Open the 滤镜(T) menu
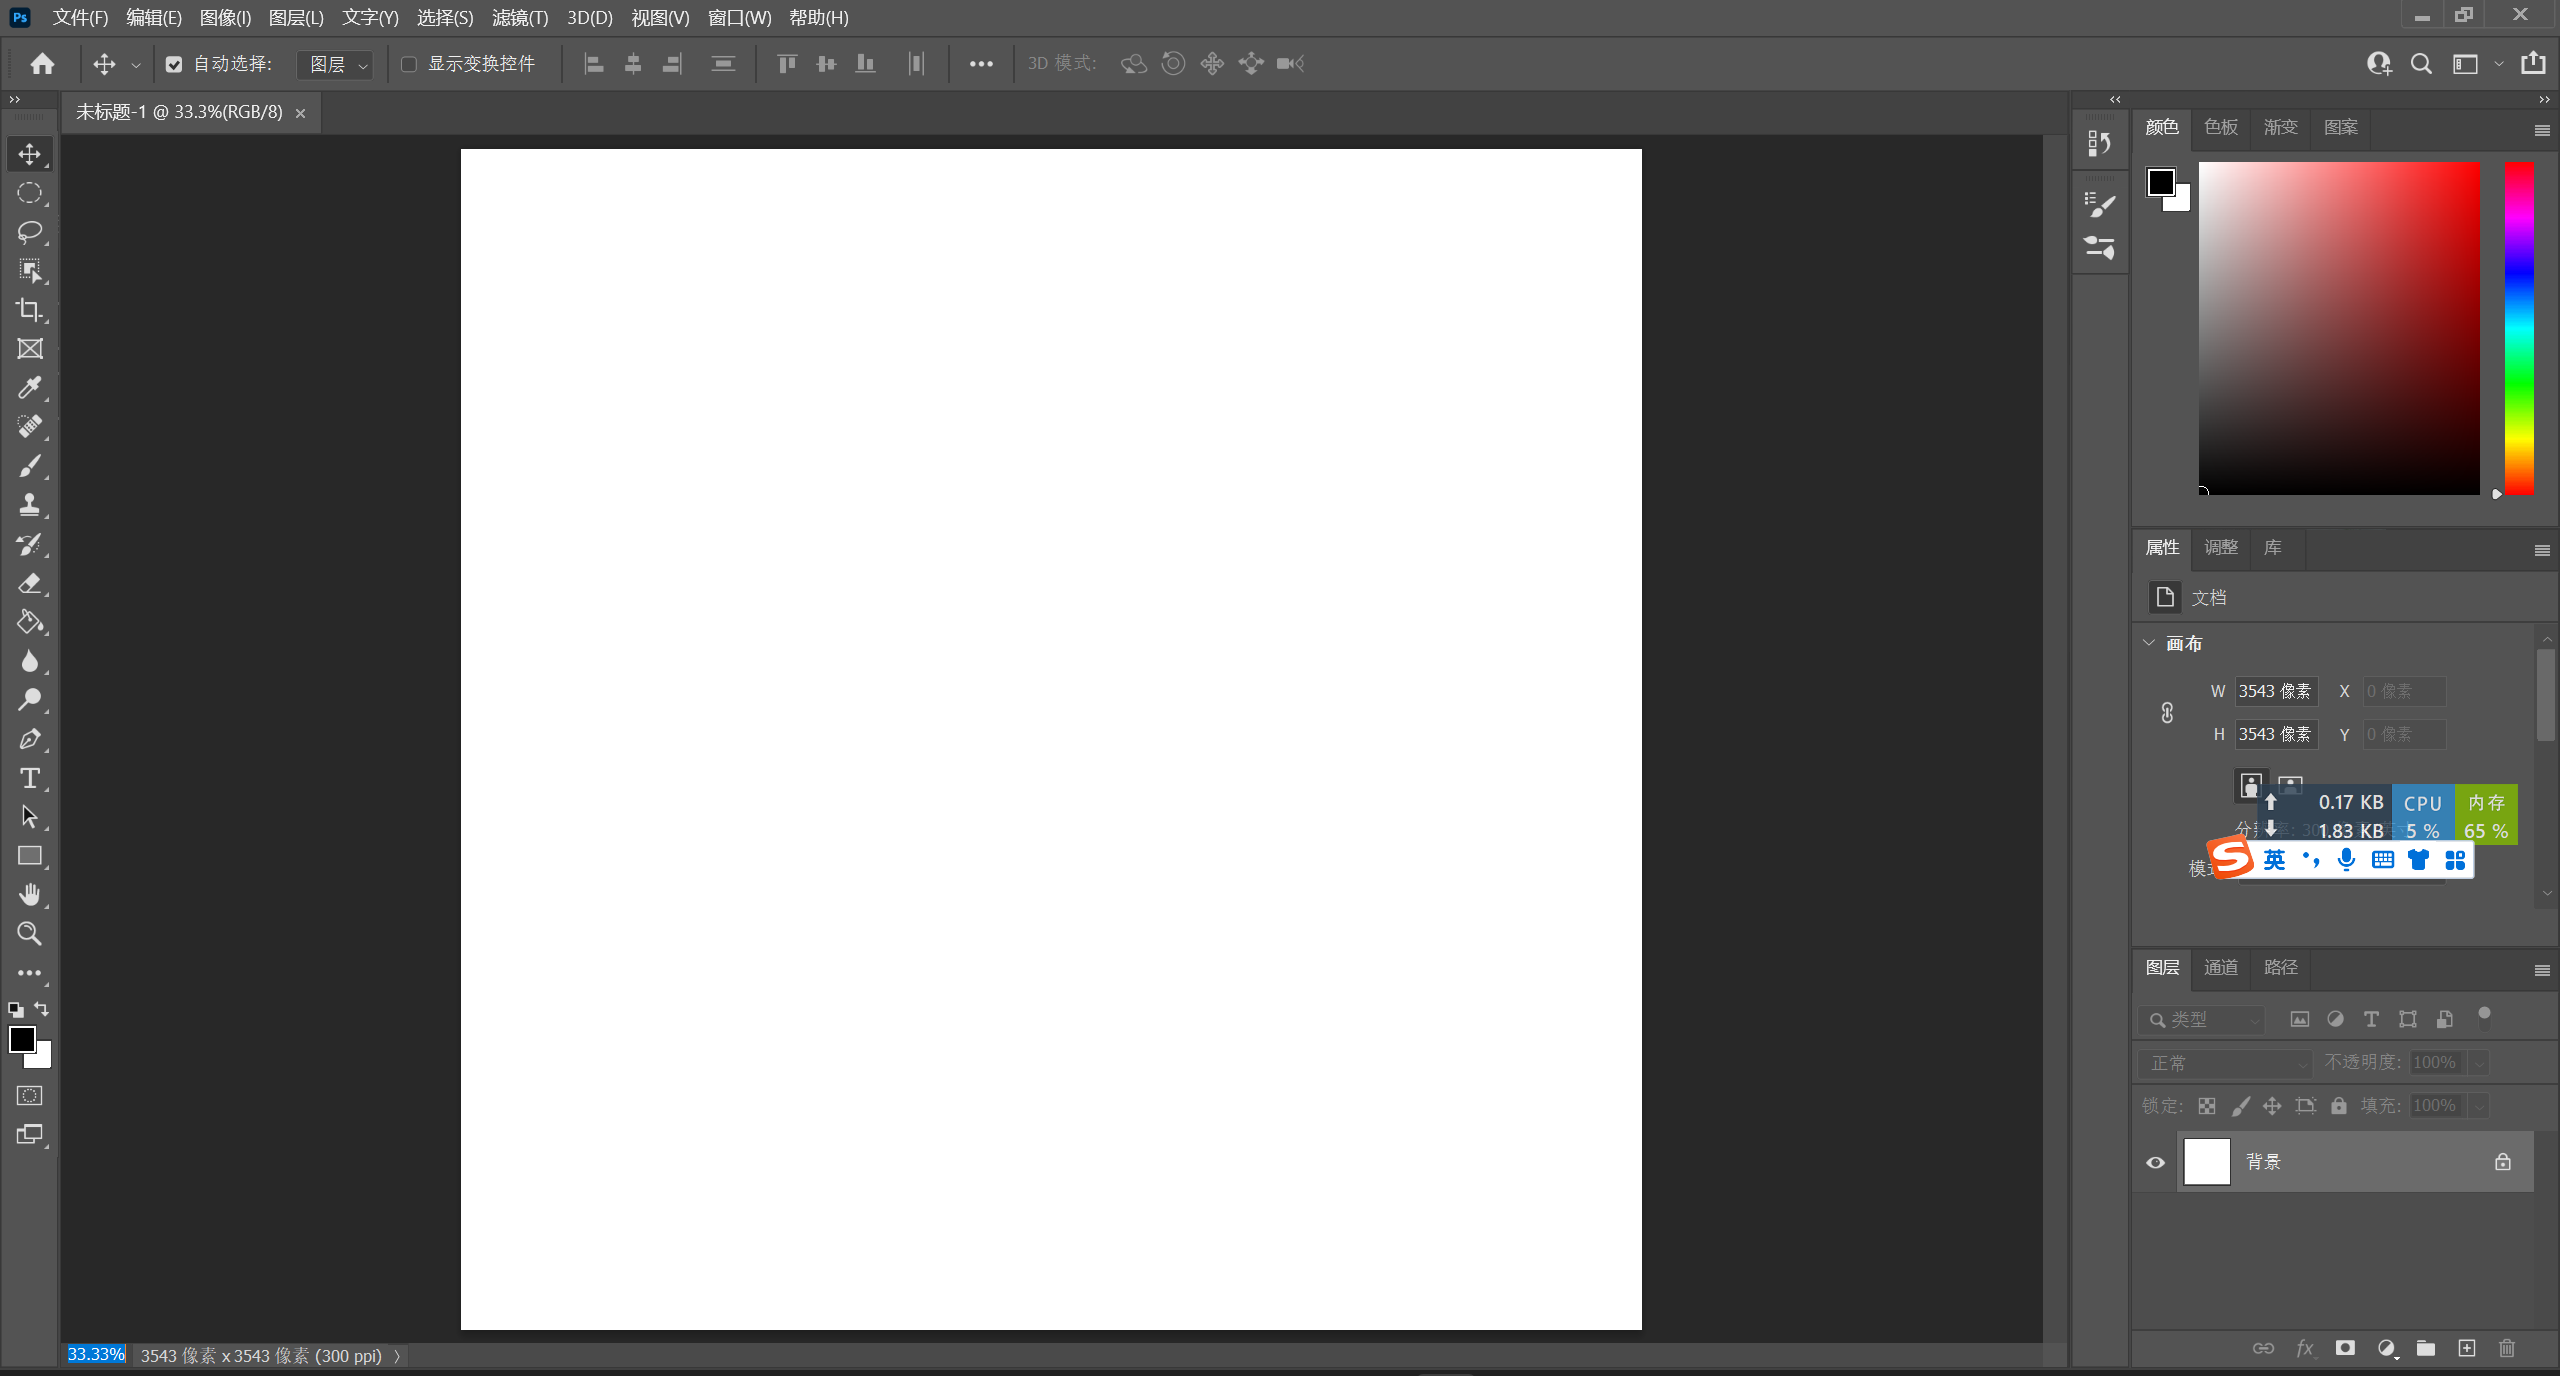Screen dimensions: 2560x1376 coord(519,18)
